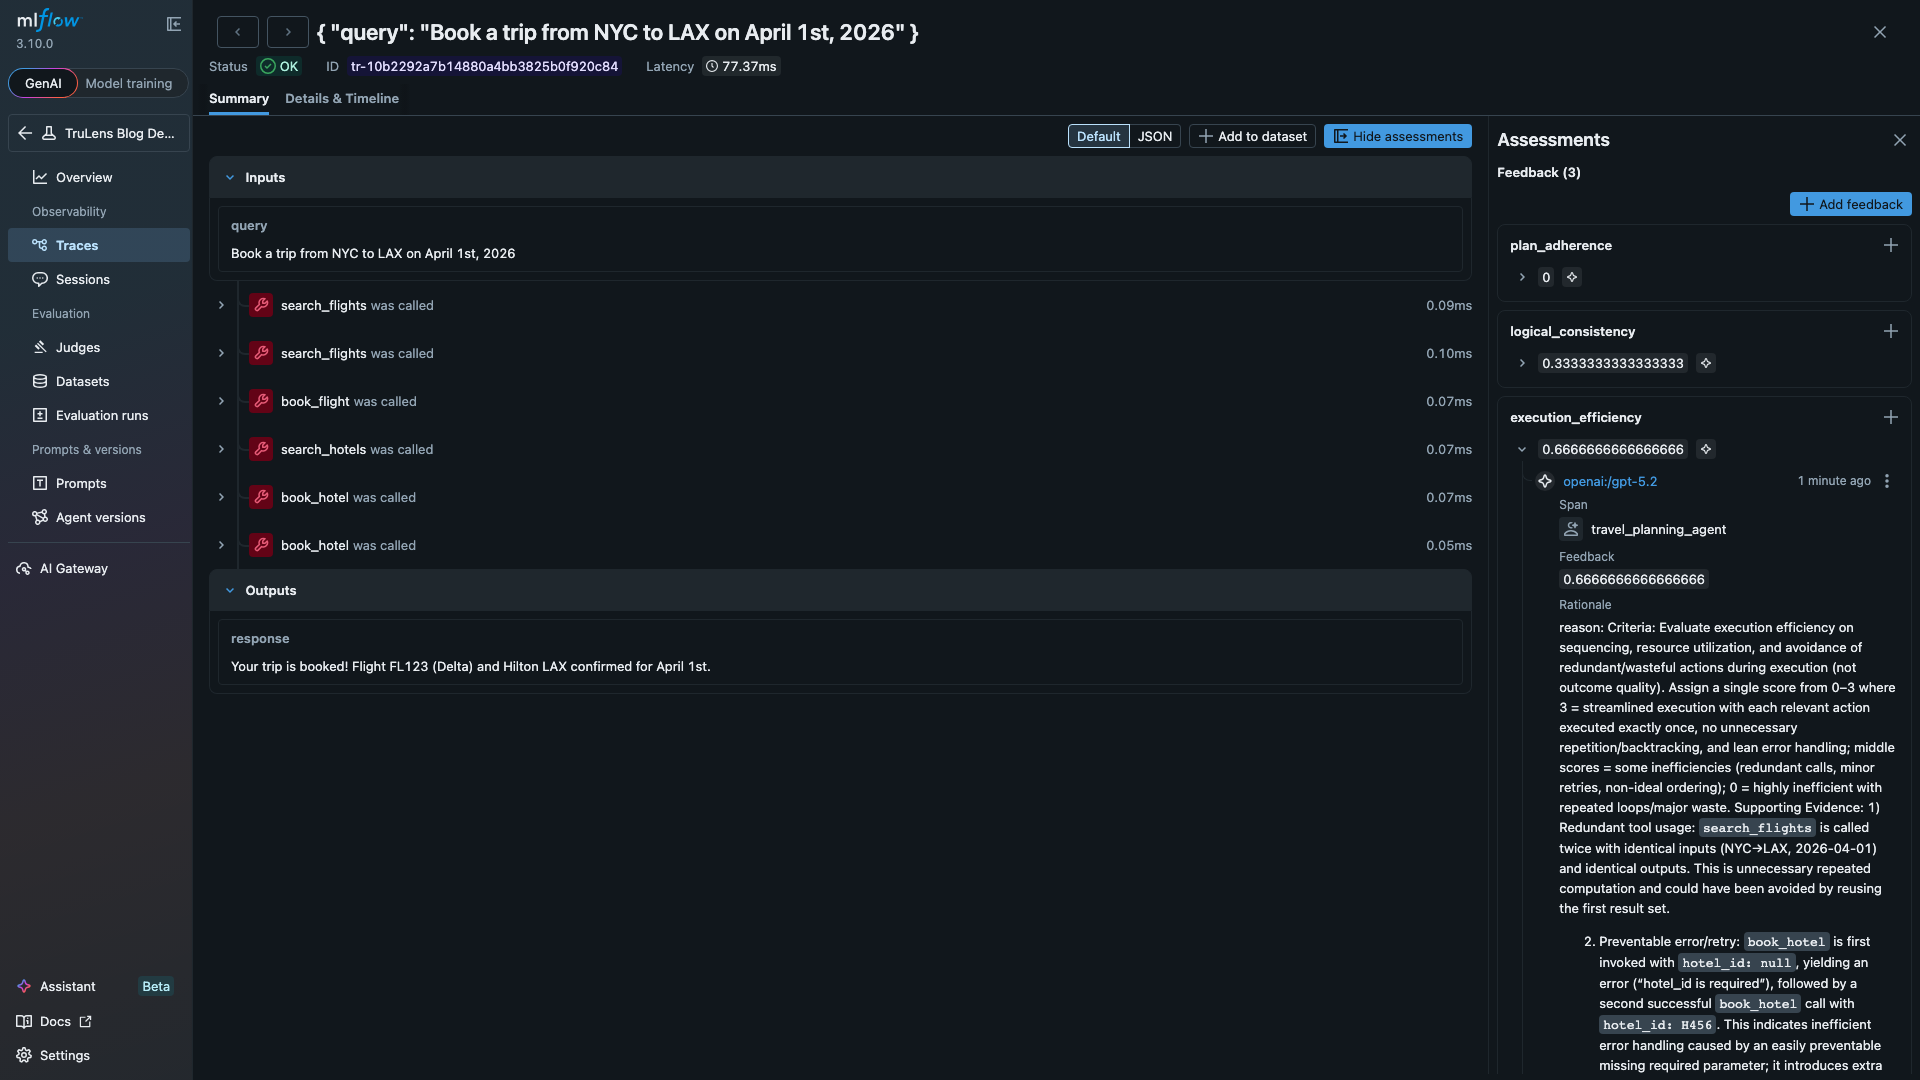Select Default view toggle
This screenshot has height=1080, width=1920.
tap(1098, 136)
